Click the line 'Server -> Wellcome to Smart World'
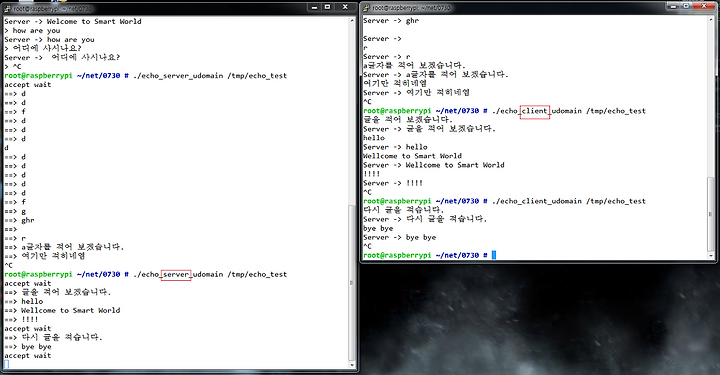This screenshot has width=720, height=375. pyautogui.click(x=433, y=165)
